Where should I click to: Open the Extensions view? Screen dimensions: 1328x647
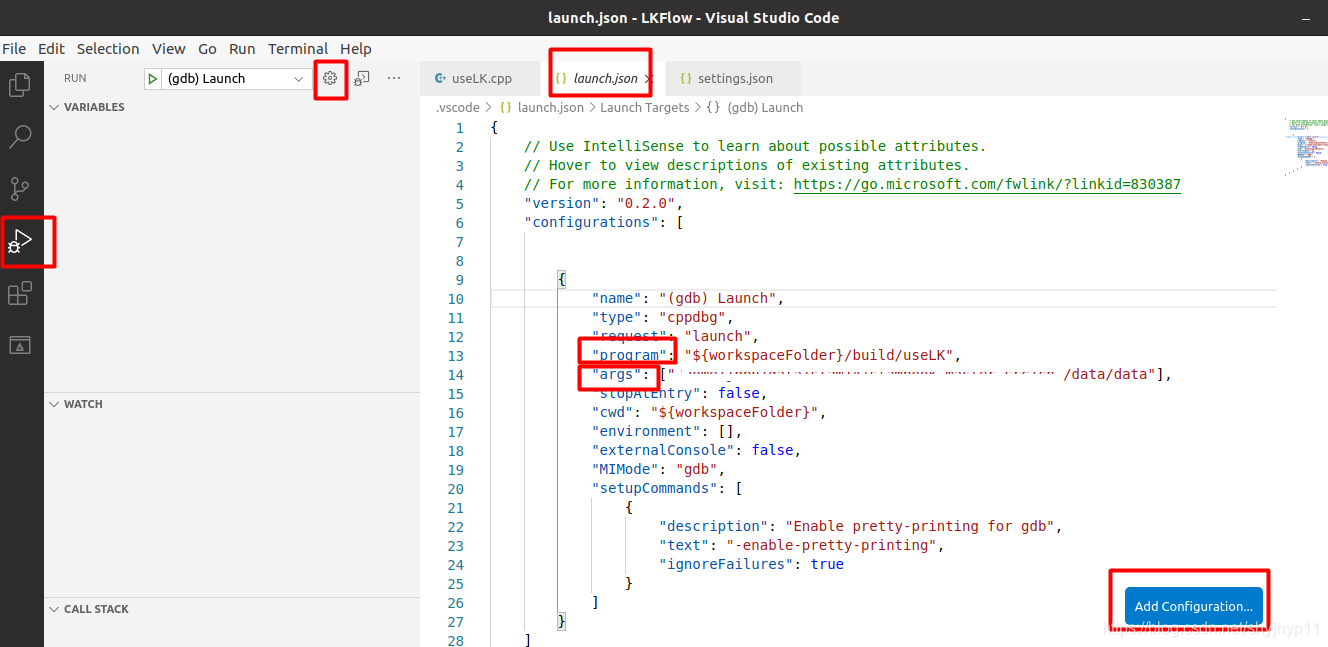20,293
